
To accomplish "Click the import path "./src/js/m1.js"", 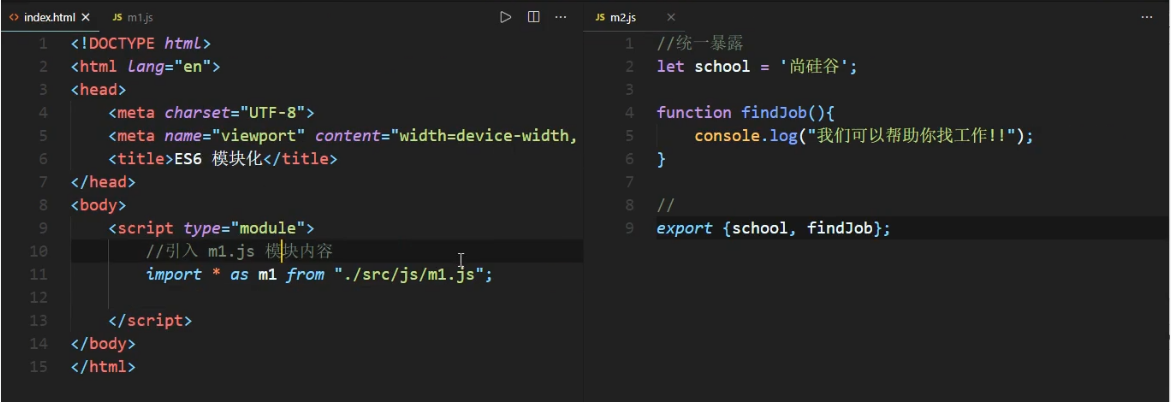I will pyautogui.click(x=409, y=274).
